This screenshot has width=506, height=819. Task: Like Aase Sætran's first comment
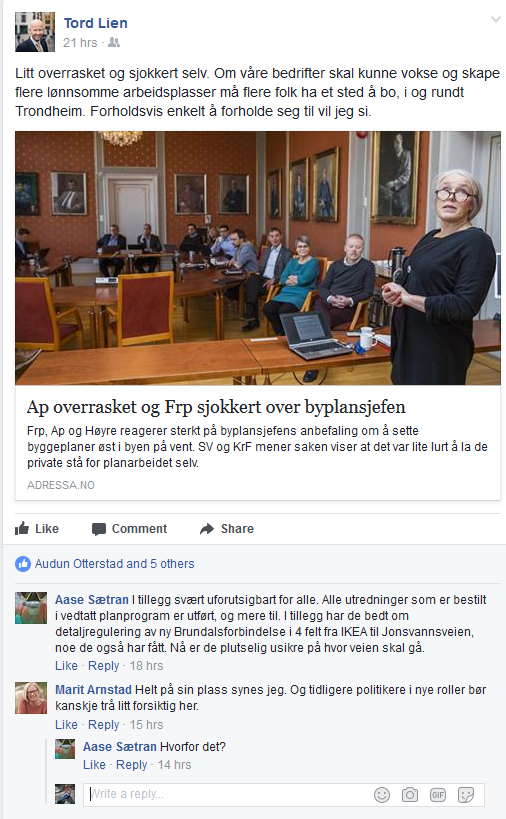[66, 666]
